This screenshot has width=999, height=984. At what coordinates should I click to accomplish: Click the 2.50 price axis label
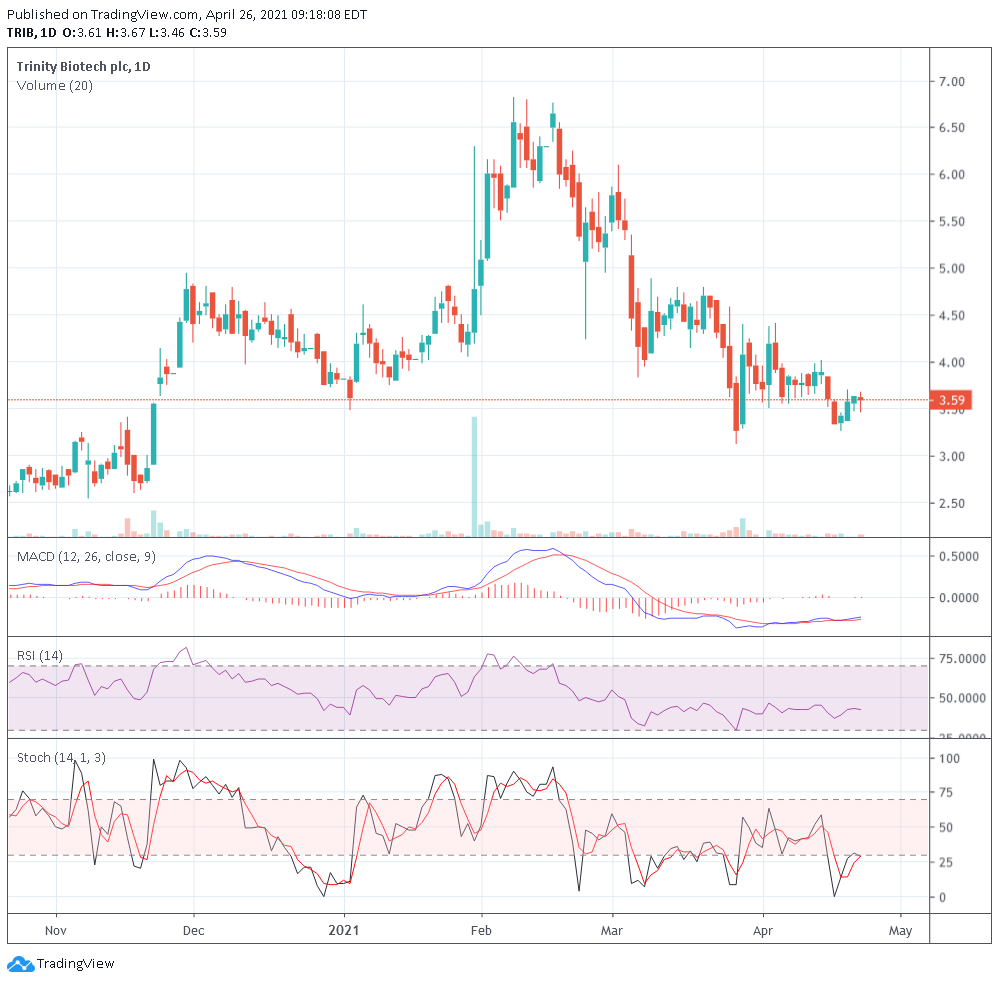point(952,503)
